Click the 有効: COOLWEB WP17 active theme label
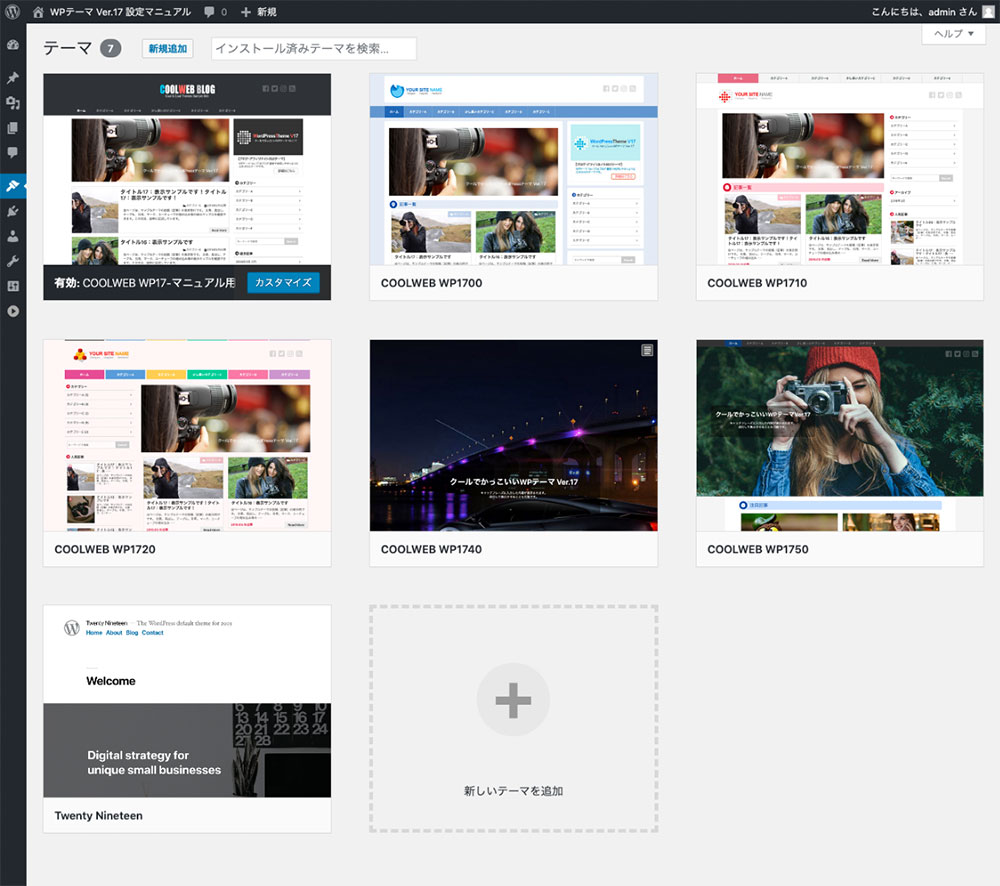 [145, 283]
